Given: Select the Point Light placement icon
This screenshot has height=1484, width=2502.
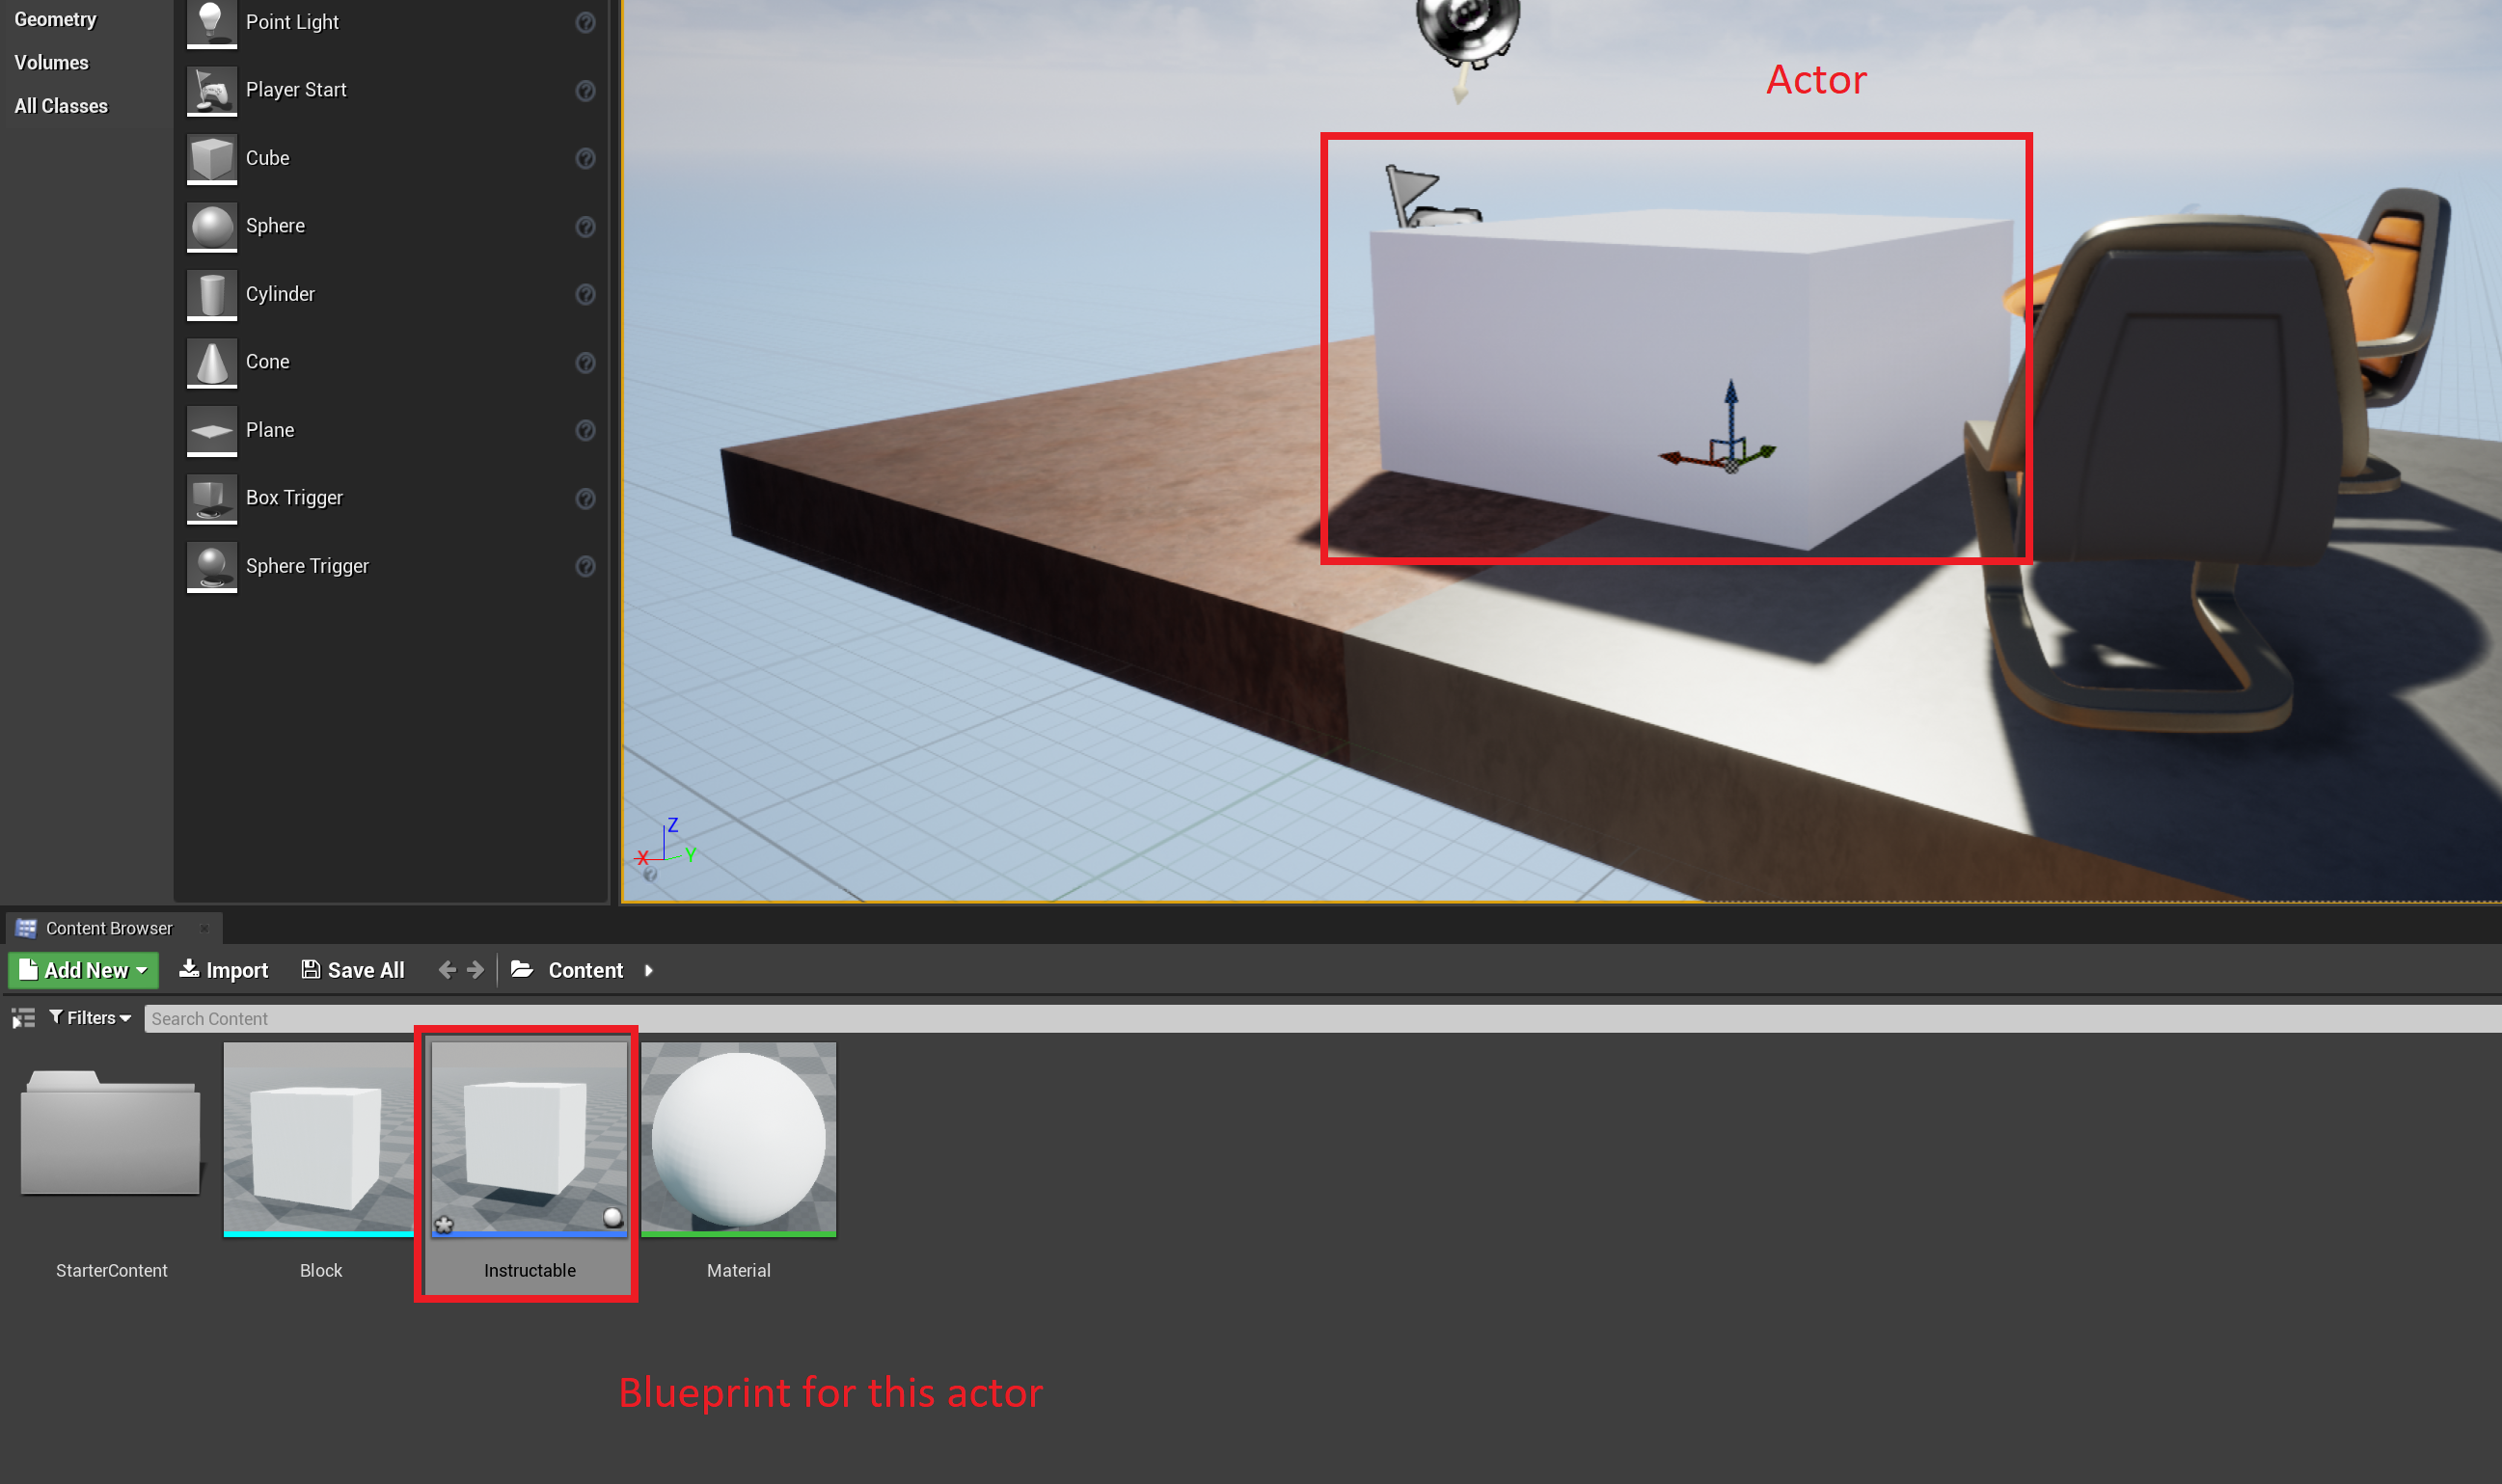Looking at the screenshot, I should click(211, 22).
